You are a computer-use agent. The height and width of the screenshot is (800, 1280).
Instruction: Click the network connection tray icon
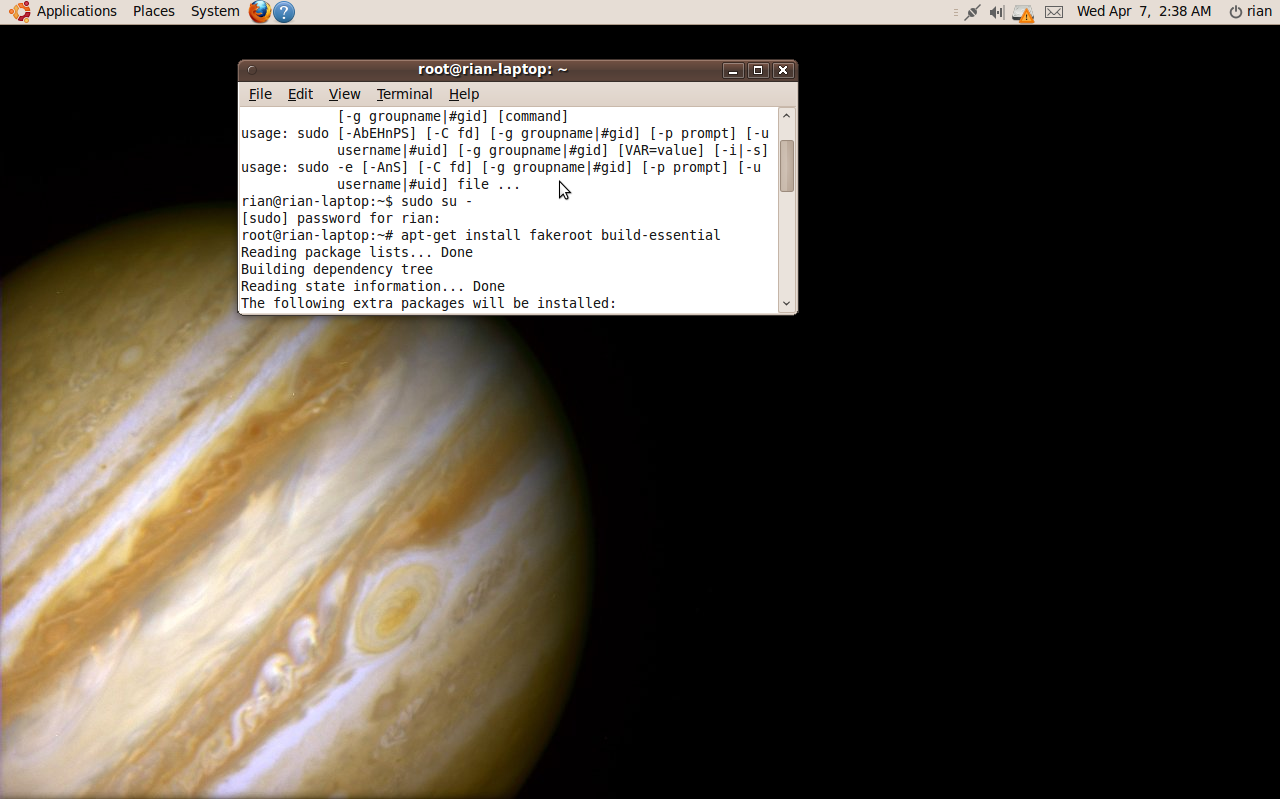(972, 12)
